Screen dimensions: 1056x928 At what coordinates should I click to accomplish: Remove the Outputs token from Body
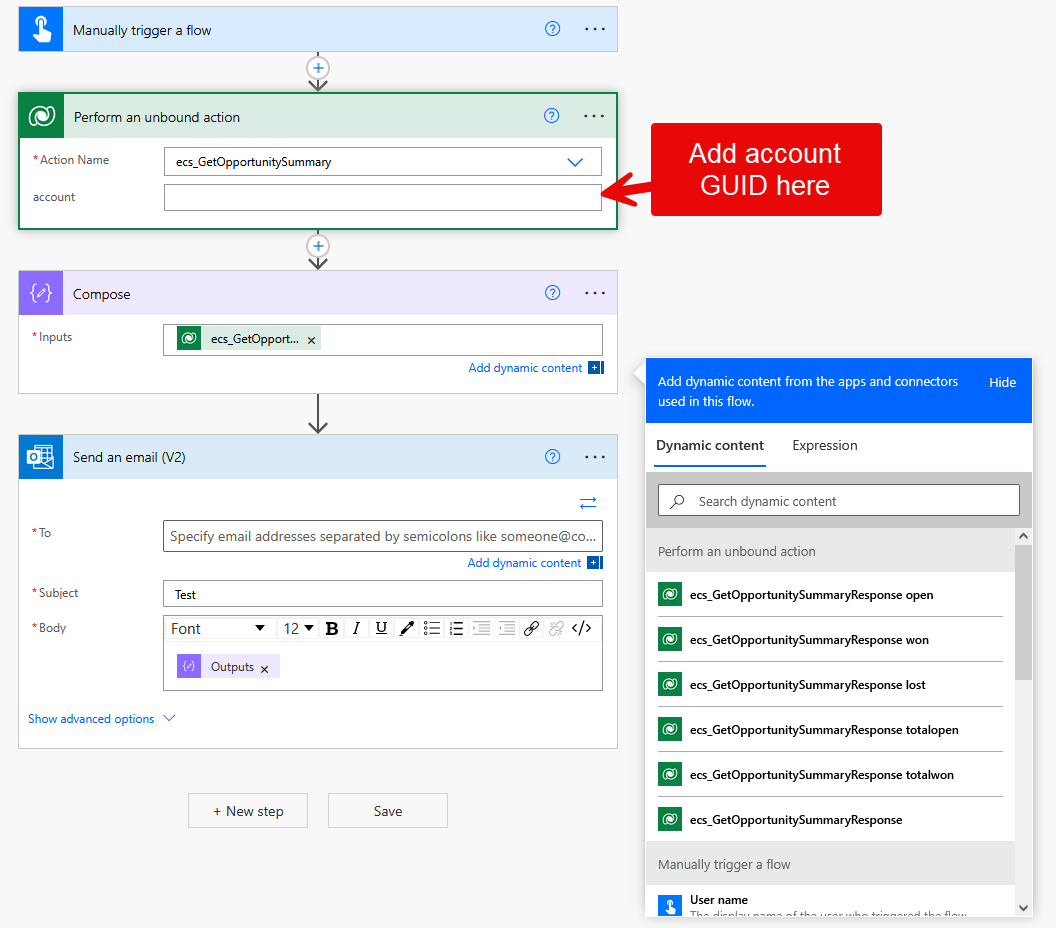click(x=265, y=668)
